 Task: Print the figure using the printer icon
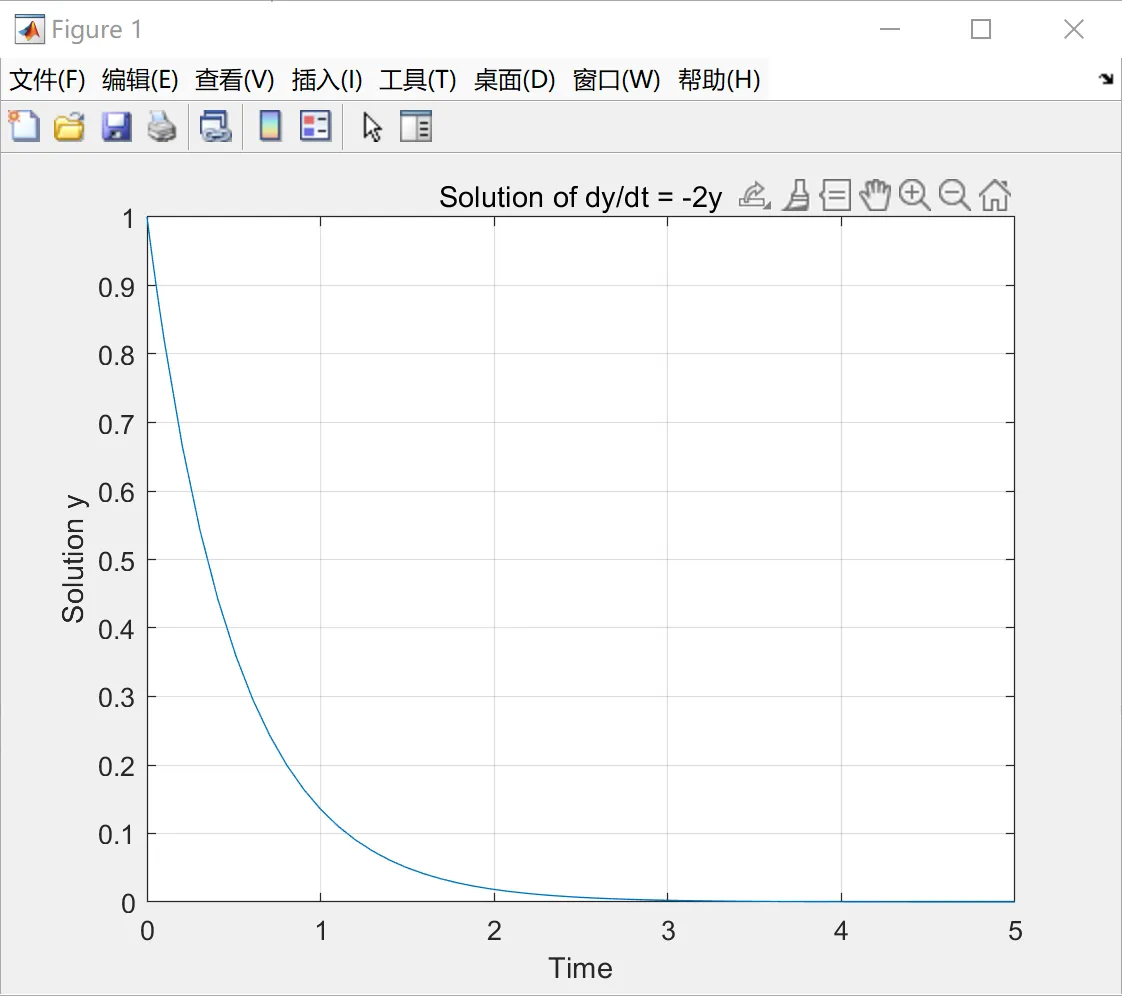[x=162, y=127]
